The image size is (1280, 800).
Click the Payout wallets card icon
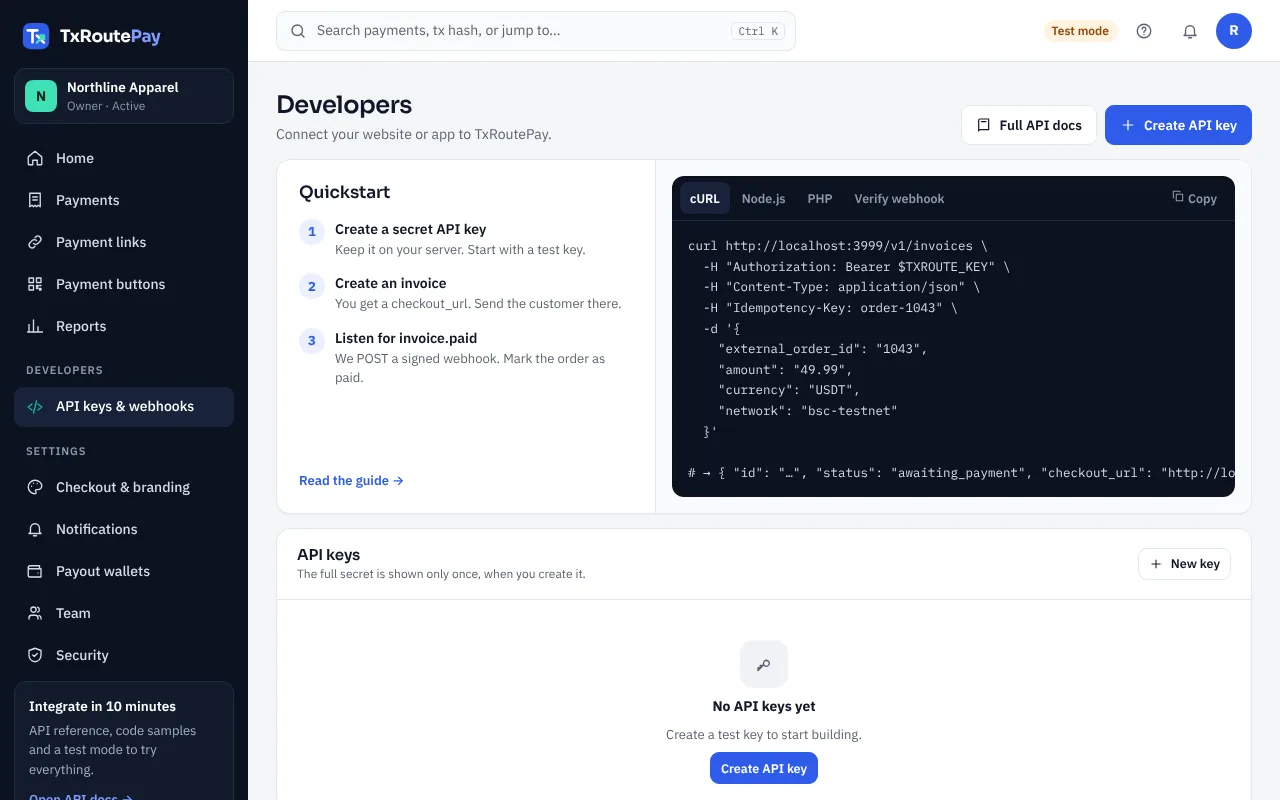click(x=35, y=571)
